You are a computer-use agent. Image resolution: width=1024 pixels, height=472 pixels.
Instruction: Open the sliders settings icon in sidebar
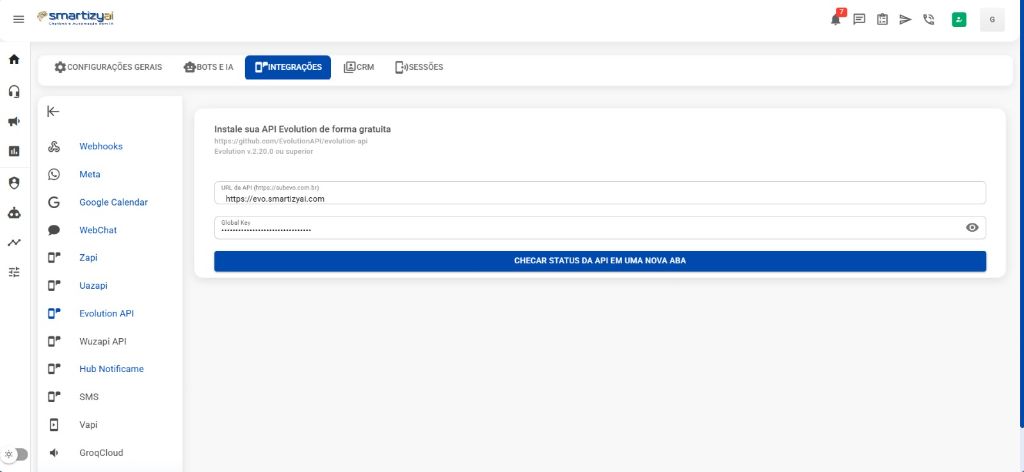[14, 272]
